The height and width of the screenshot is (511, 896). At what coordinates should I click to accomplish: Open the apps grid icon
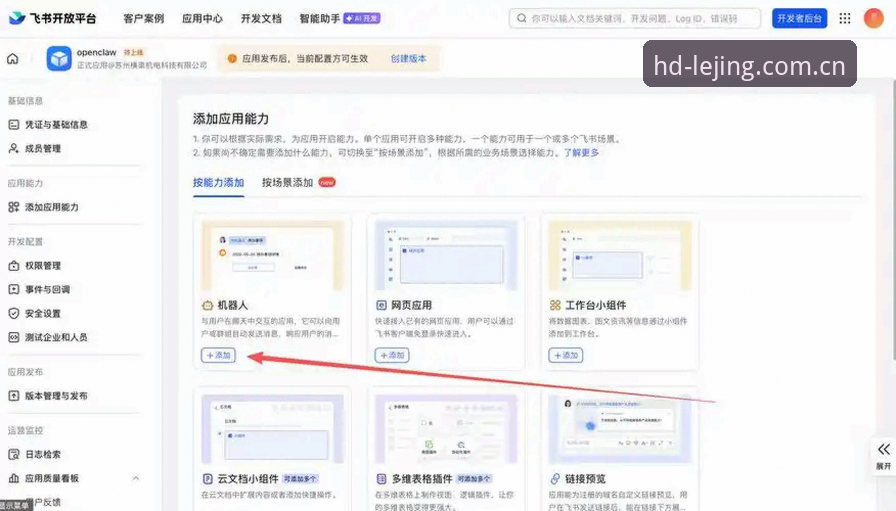[845, 18]
